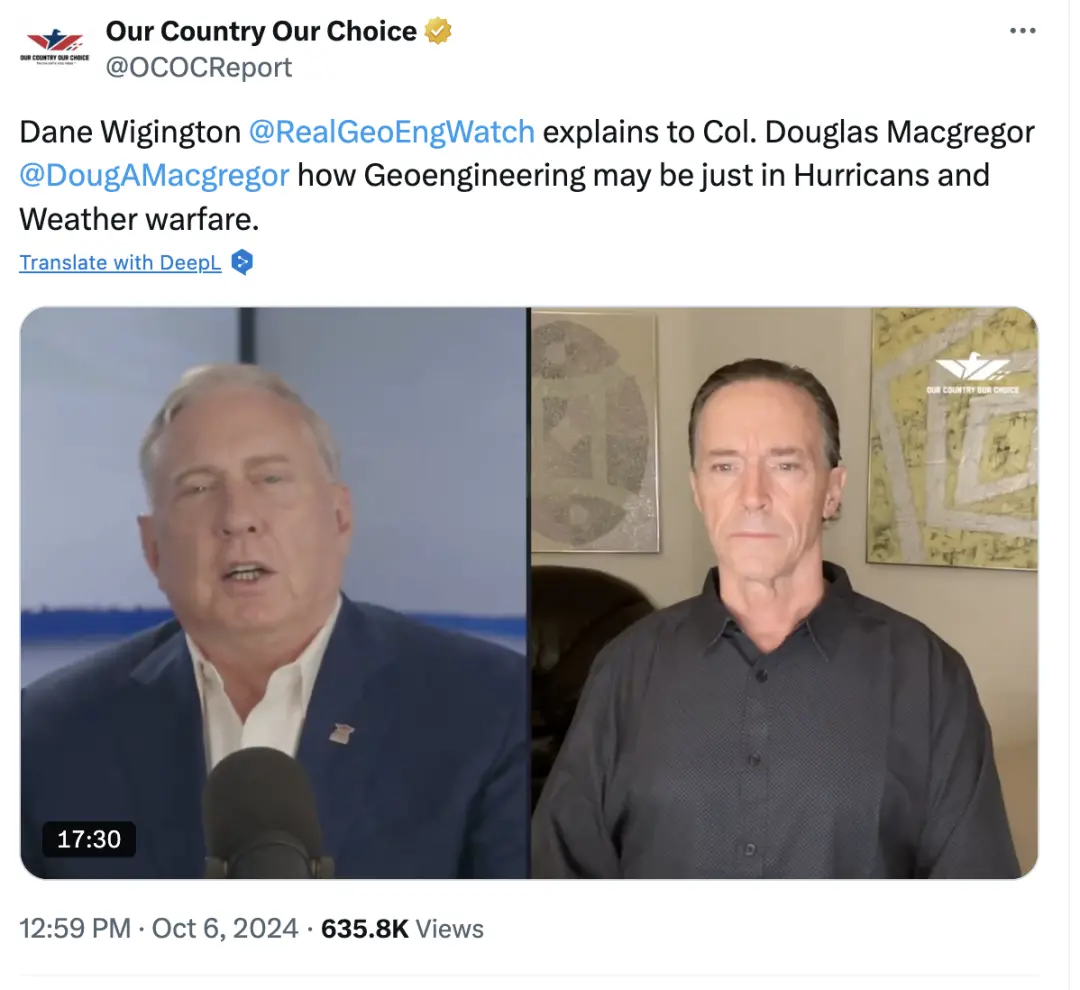Click the 17:30 video duration badge
The height and width of the screenshot is (990, 1080).
89,839
